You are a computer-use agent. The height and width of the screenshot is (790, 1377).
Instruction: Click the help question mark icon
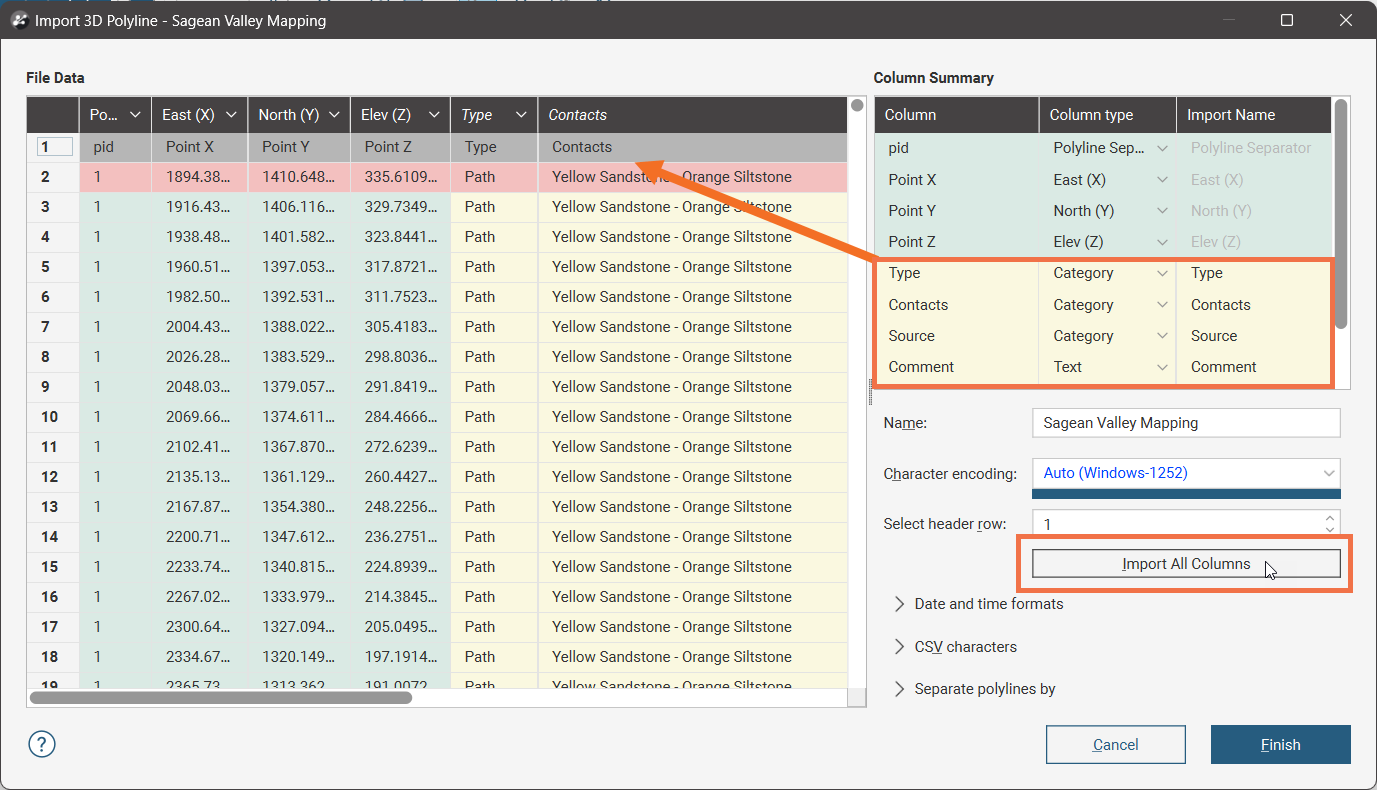tap(43, 744)
